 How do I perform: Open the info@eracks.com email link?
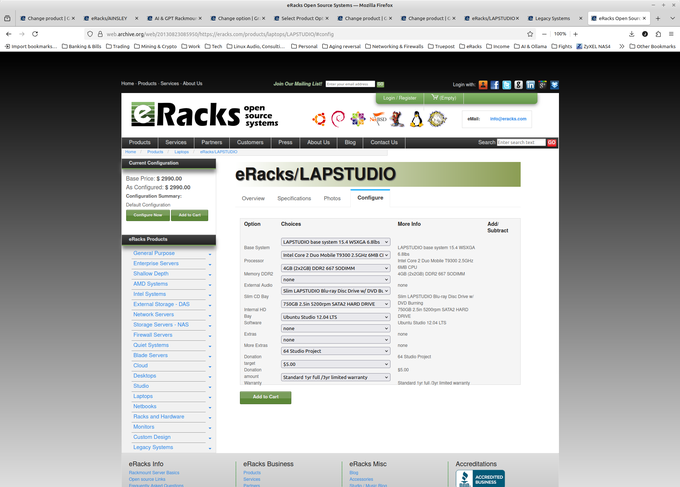point(508,119)
